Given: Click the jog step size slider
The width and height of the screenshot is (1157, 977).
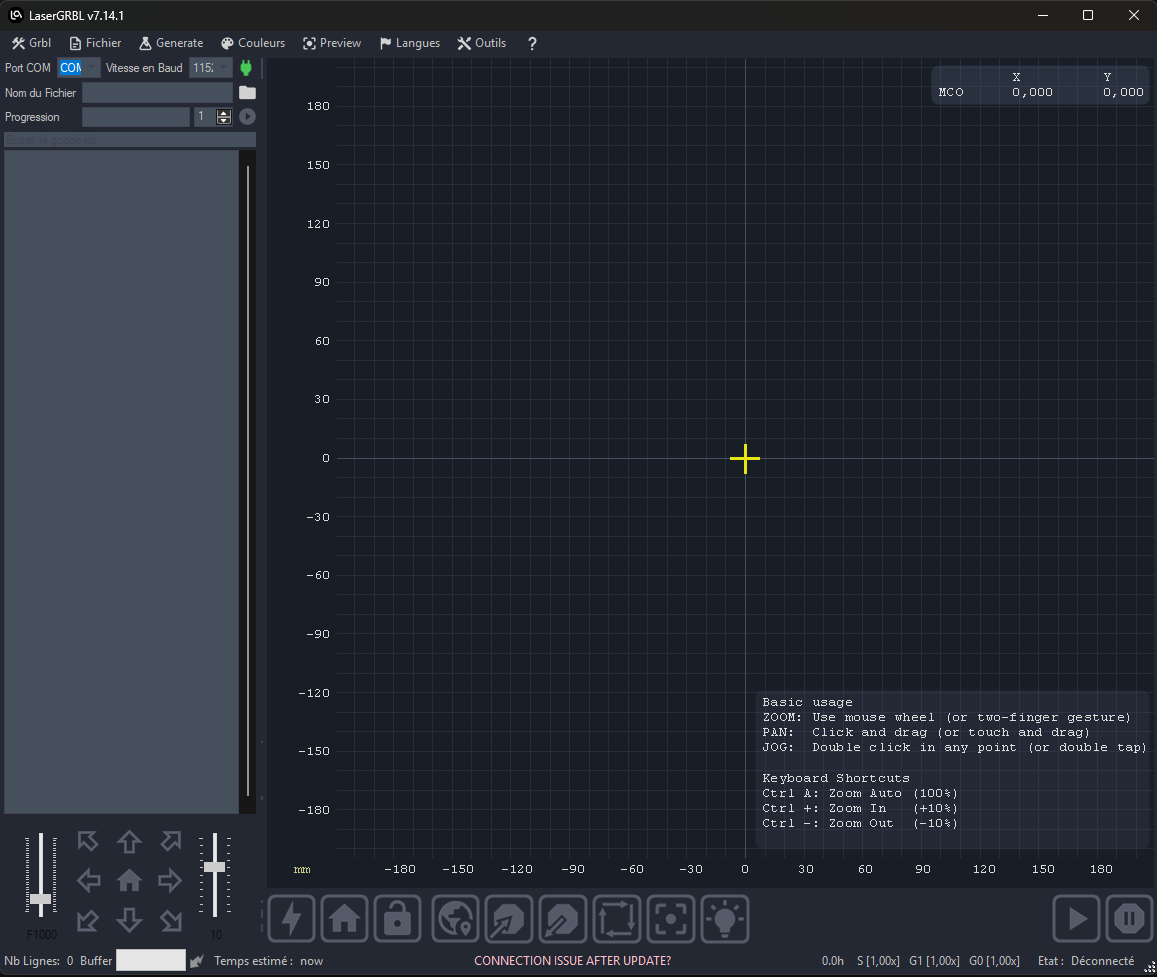Looking at the screenshot, I should click(215, 876).
